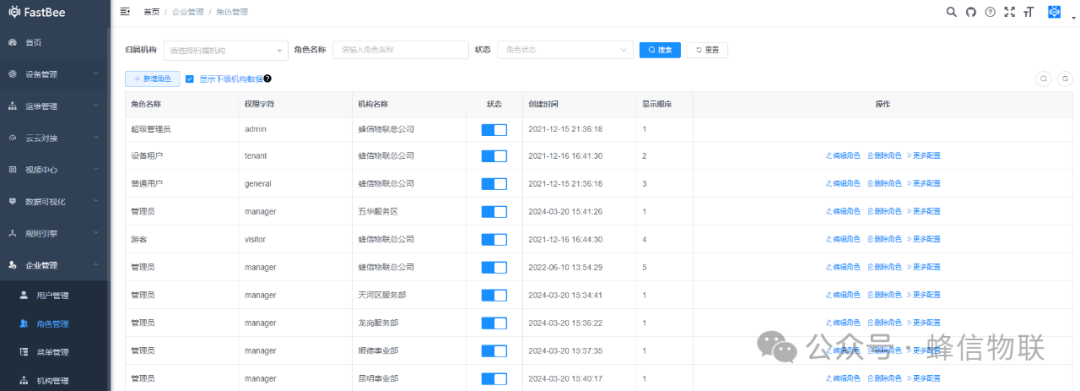Viewport: 1080px width, 391px height.
Task: Expand 数据可视化 sidebar menu
Action: tap(55, 202)
